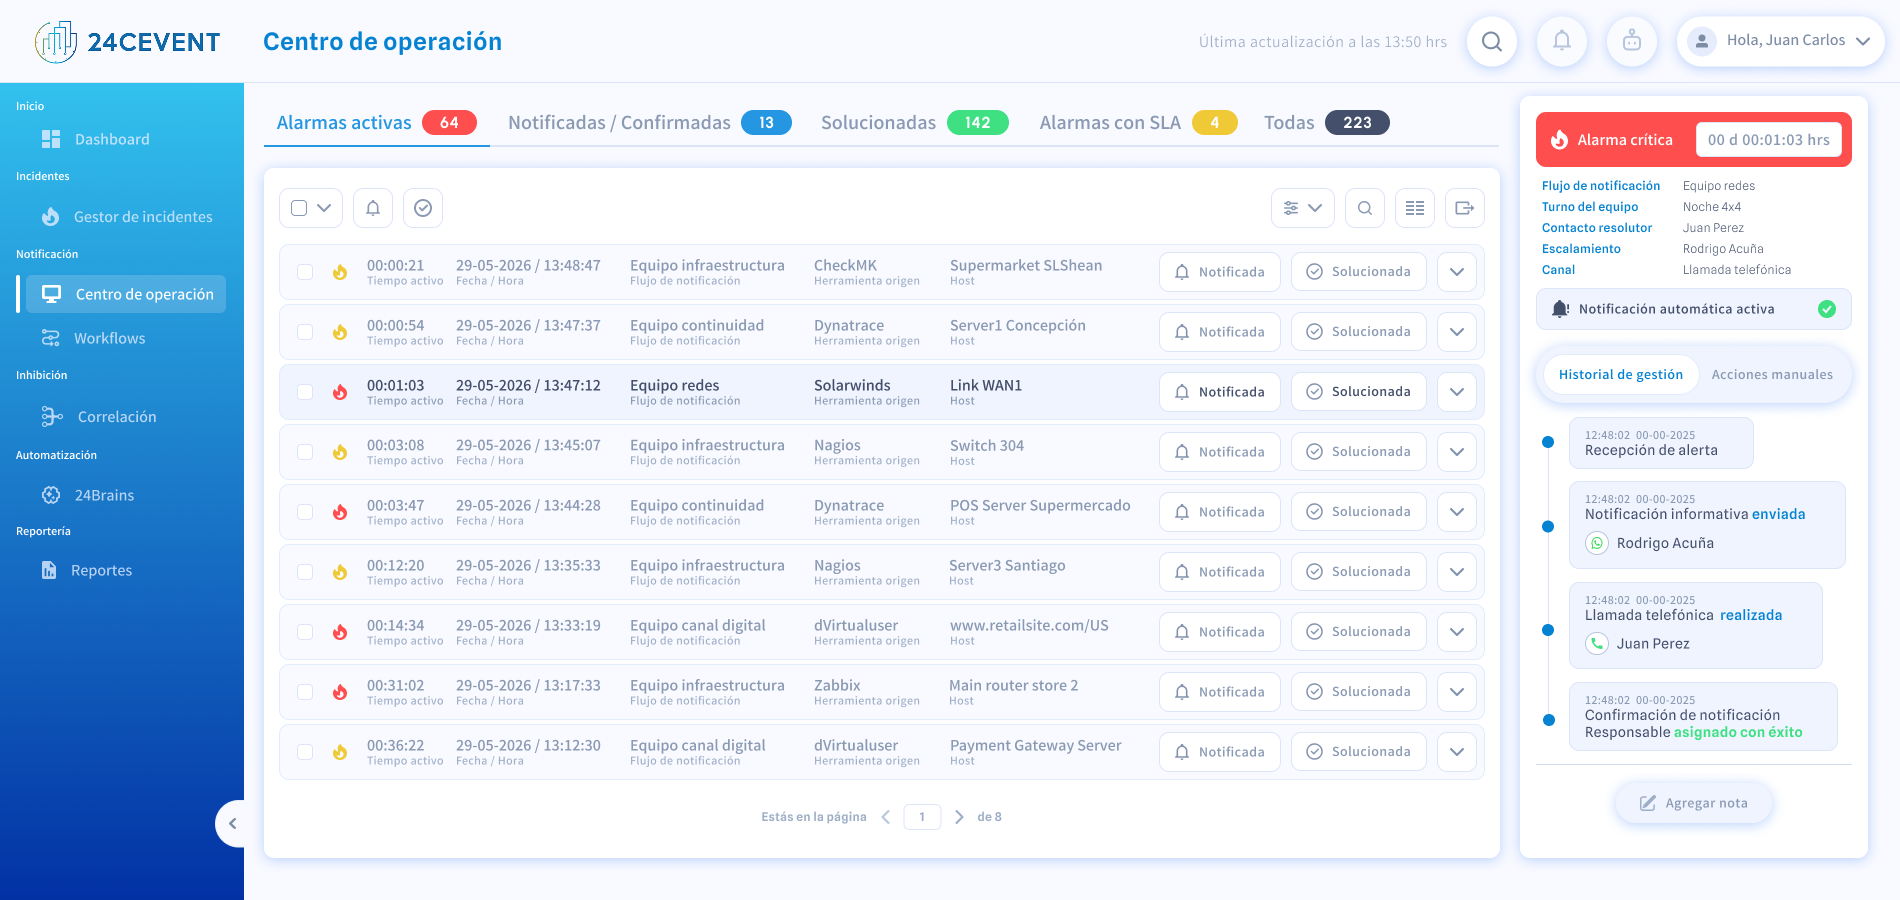
Task: Check the Supermarket SLShean alarm row checkbox
Action: (x=305, y=272)
